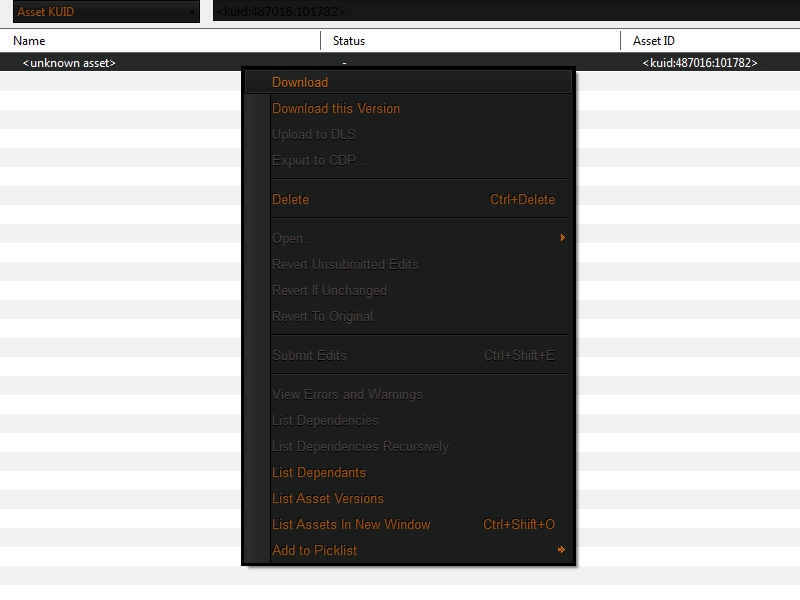Select Submit Edits menu item

click(309, 356)
